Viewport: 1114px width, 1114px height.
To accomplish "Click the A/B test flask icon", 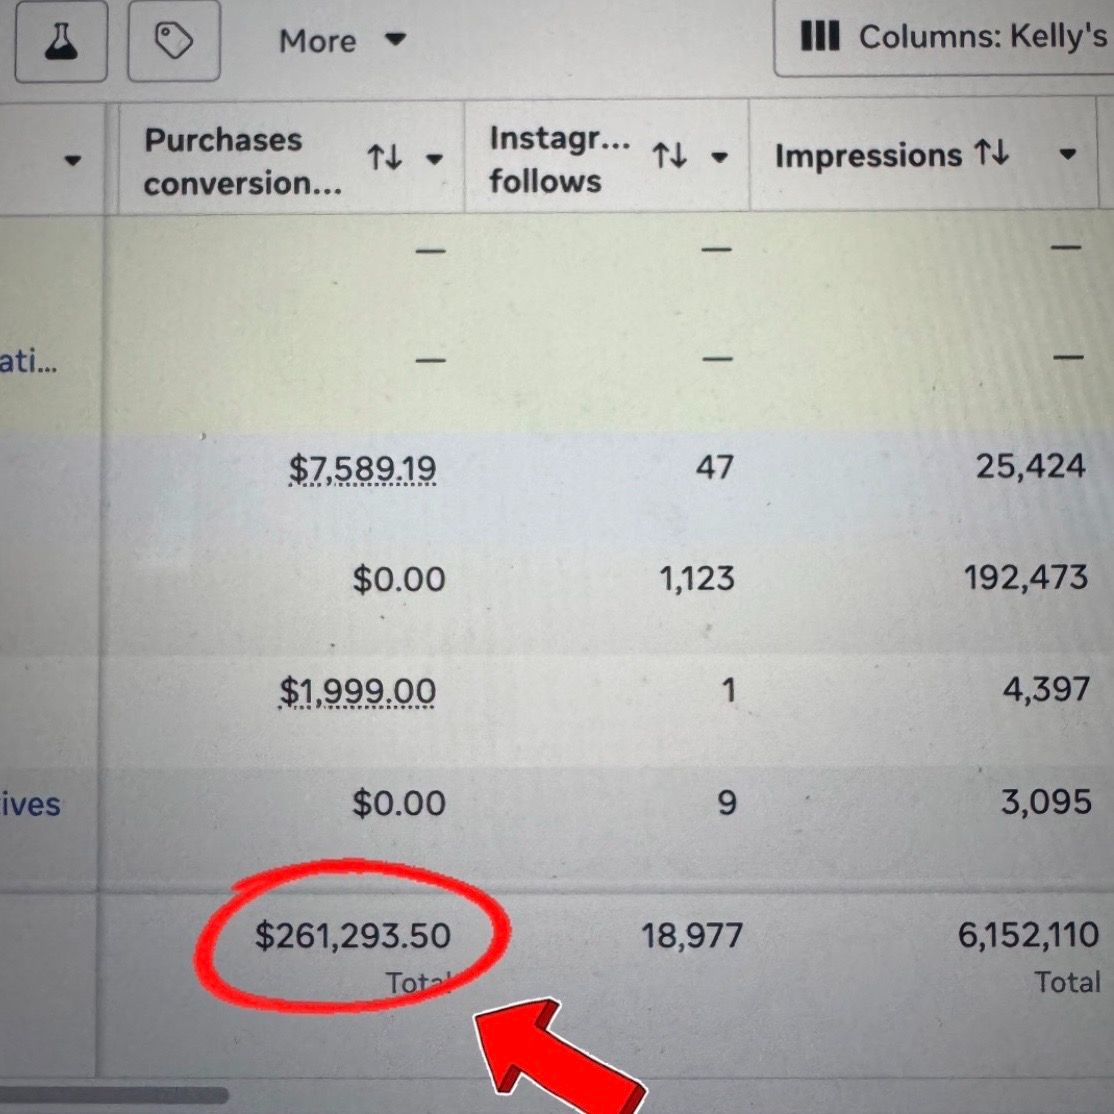I will (61, 42).
